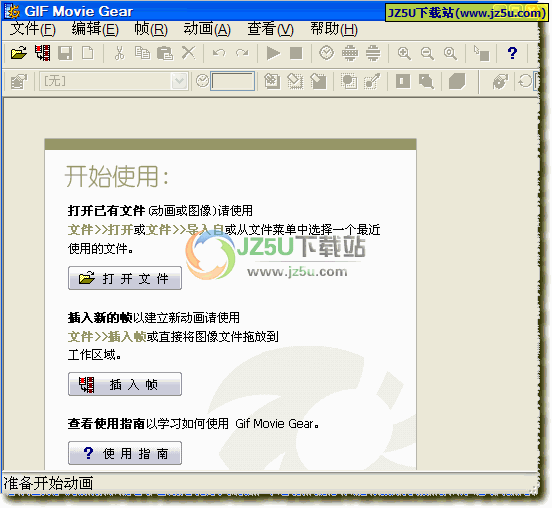The image size is (552, 508).
Task: Click the frame delay input field
Action: [x=232, y=81]
